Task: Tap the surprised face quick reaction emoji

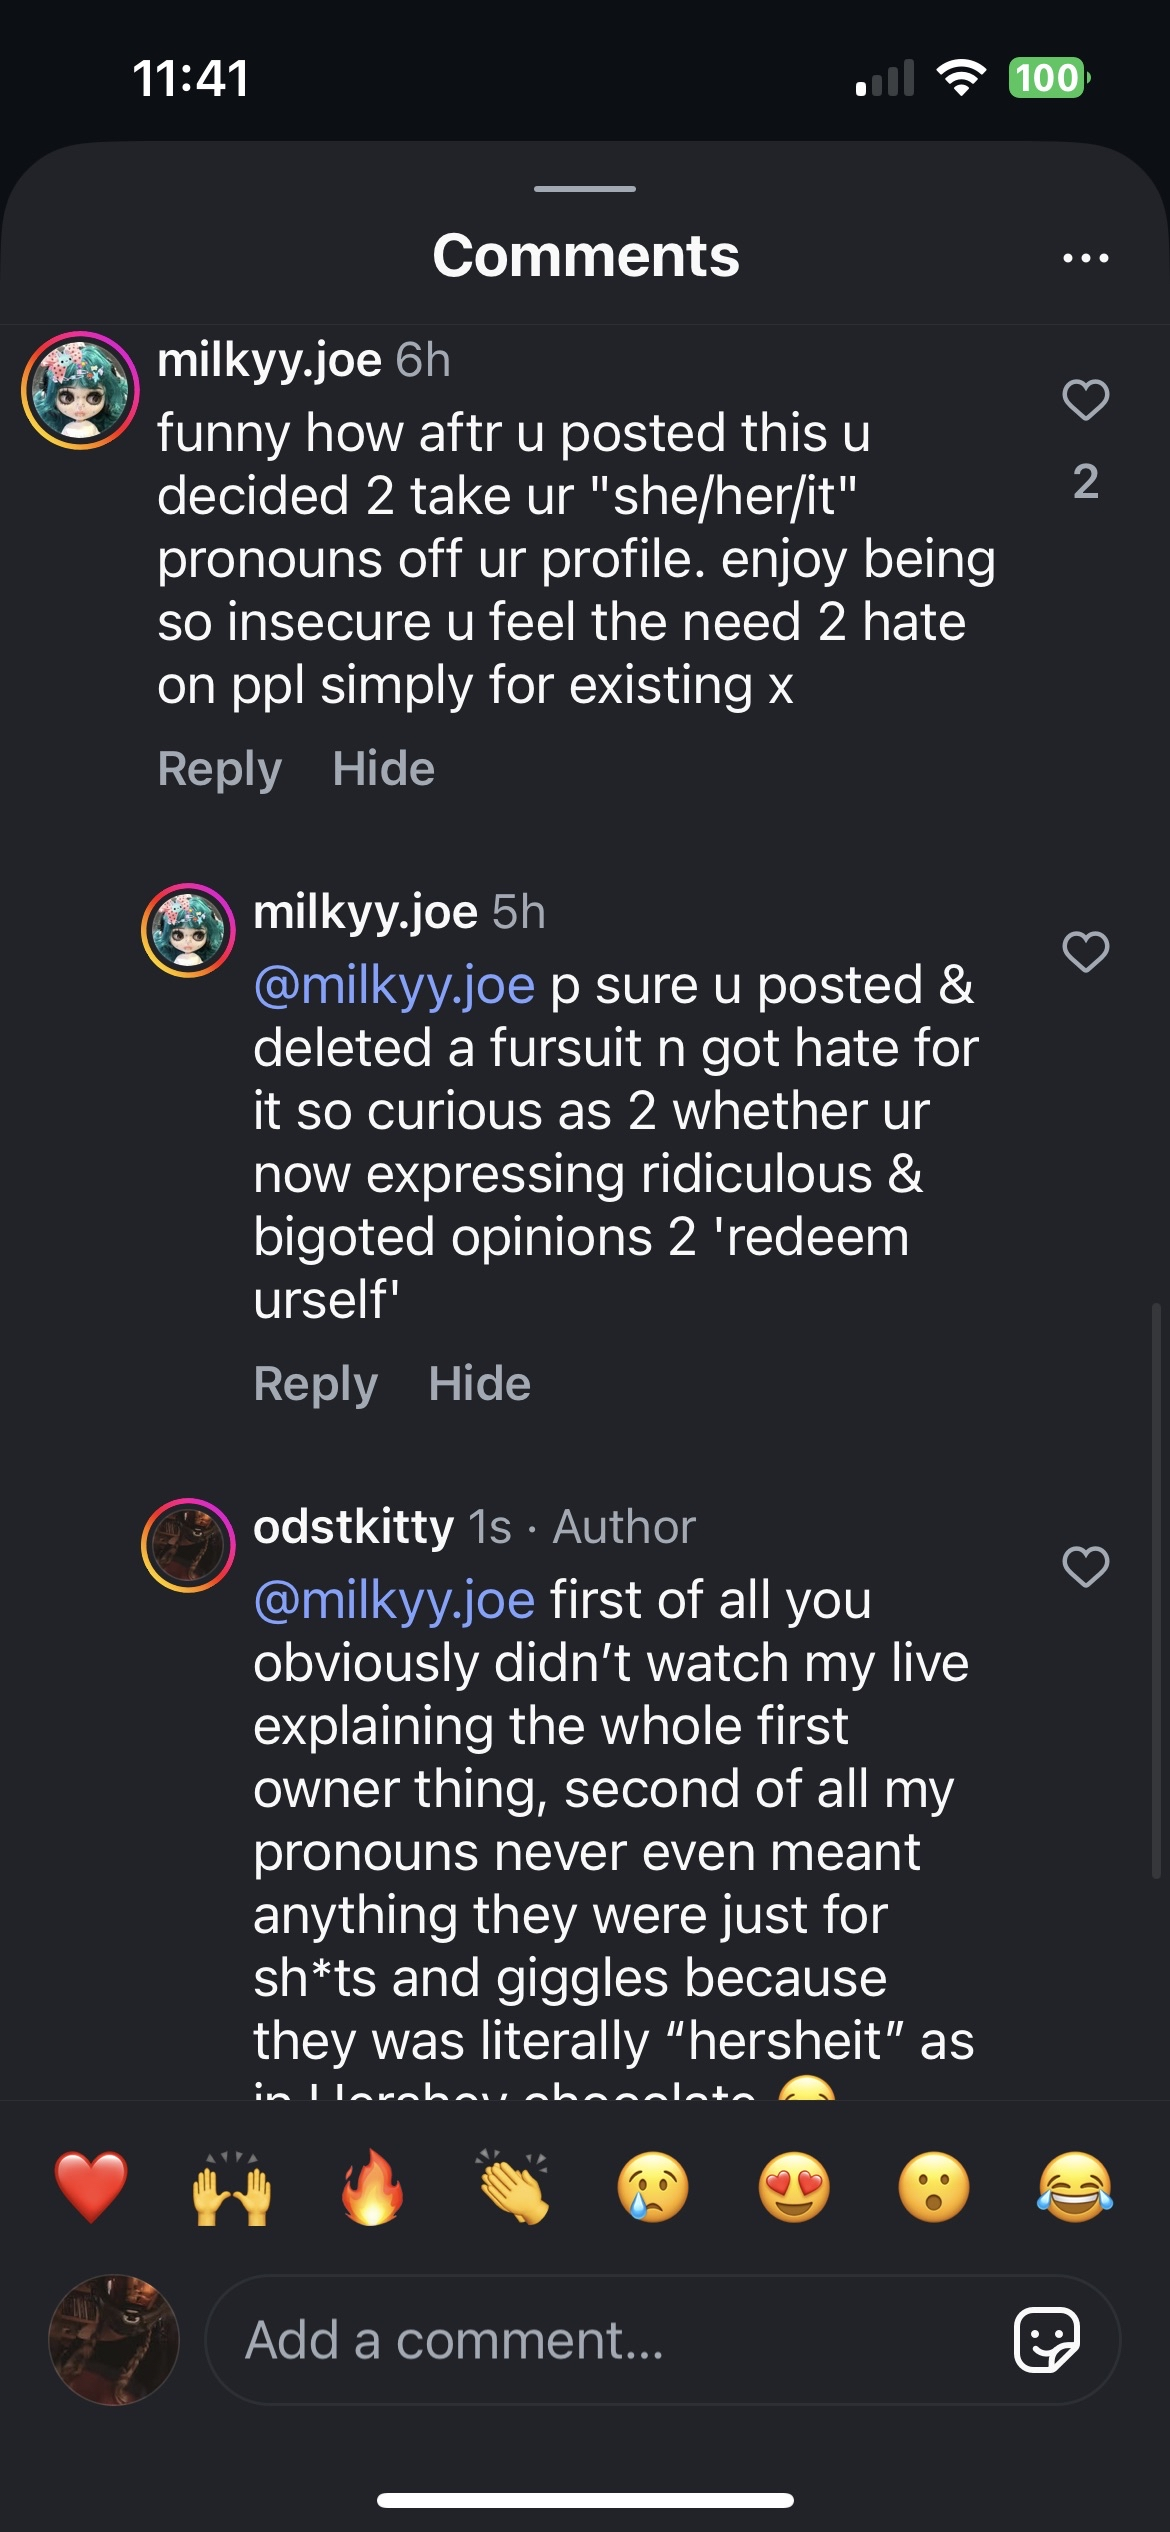Action: [934, 2187]
